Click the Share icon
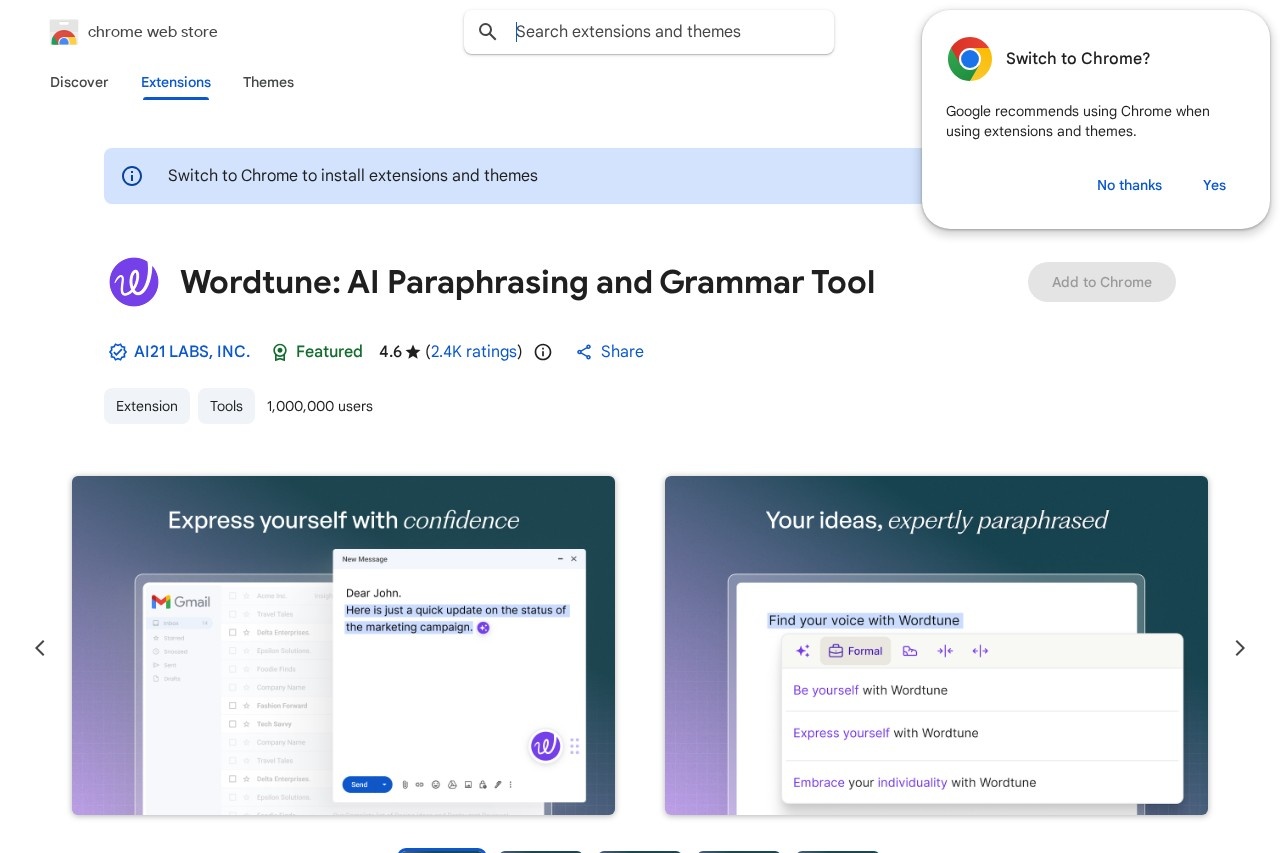 coord(584,352)
